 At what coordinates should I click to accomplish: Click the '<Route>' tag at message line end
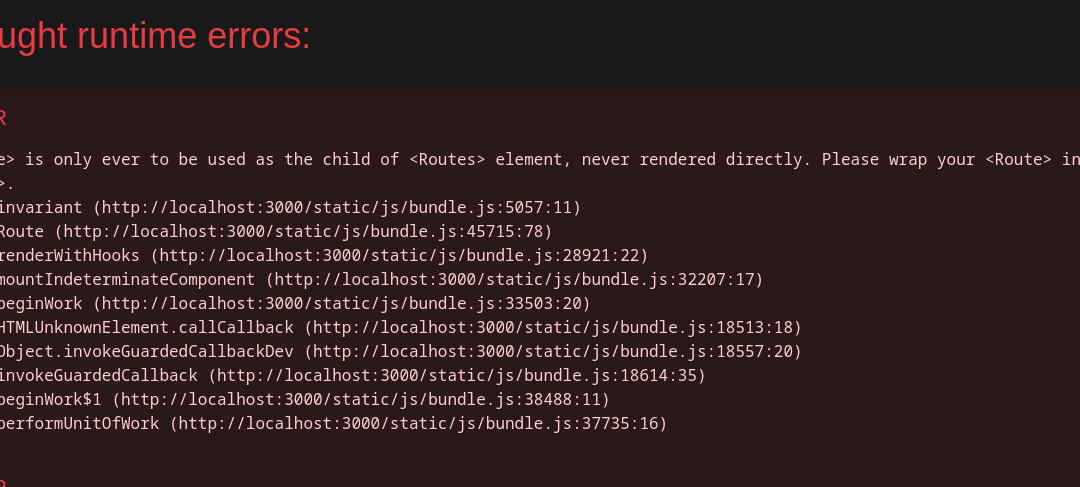(x=1018, y=160)
